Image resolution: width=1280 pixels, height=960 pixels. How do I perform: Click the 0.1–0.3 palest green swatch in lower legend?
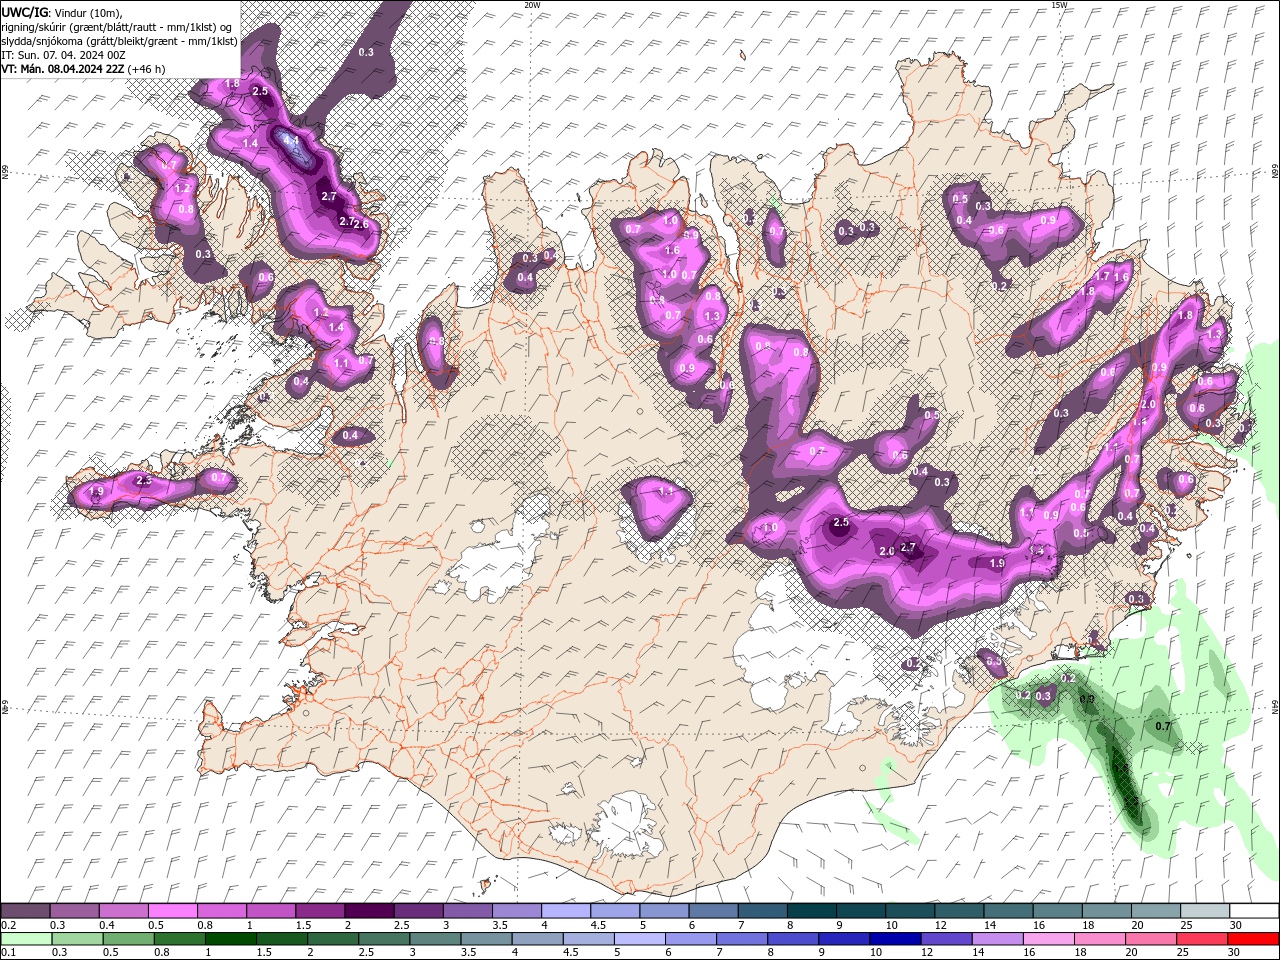(x=26, y=939)
